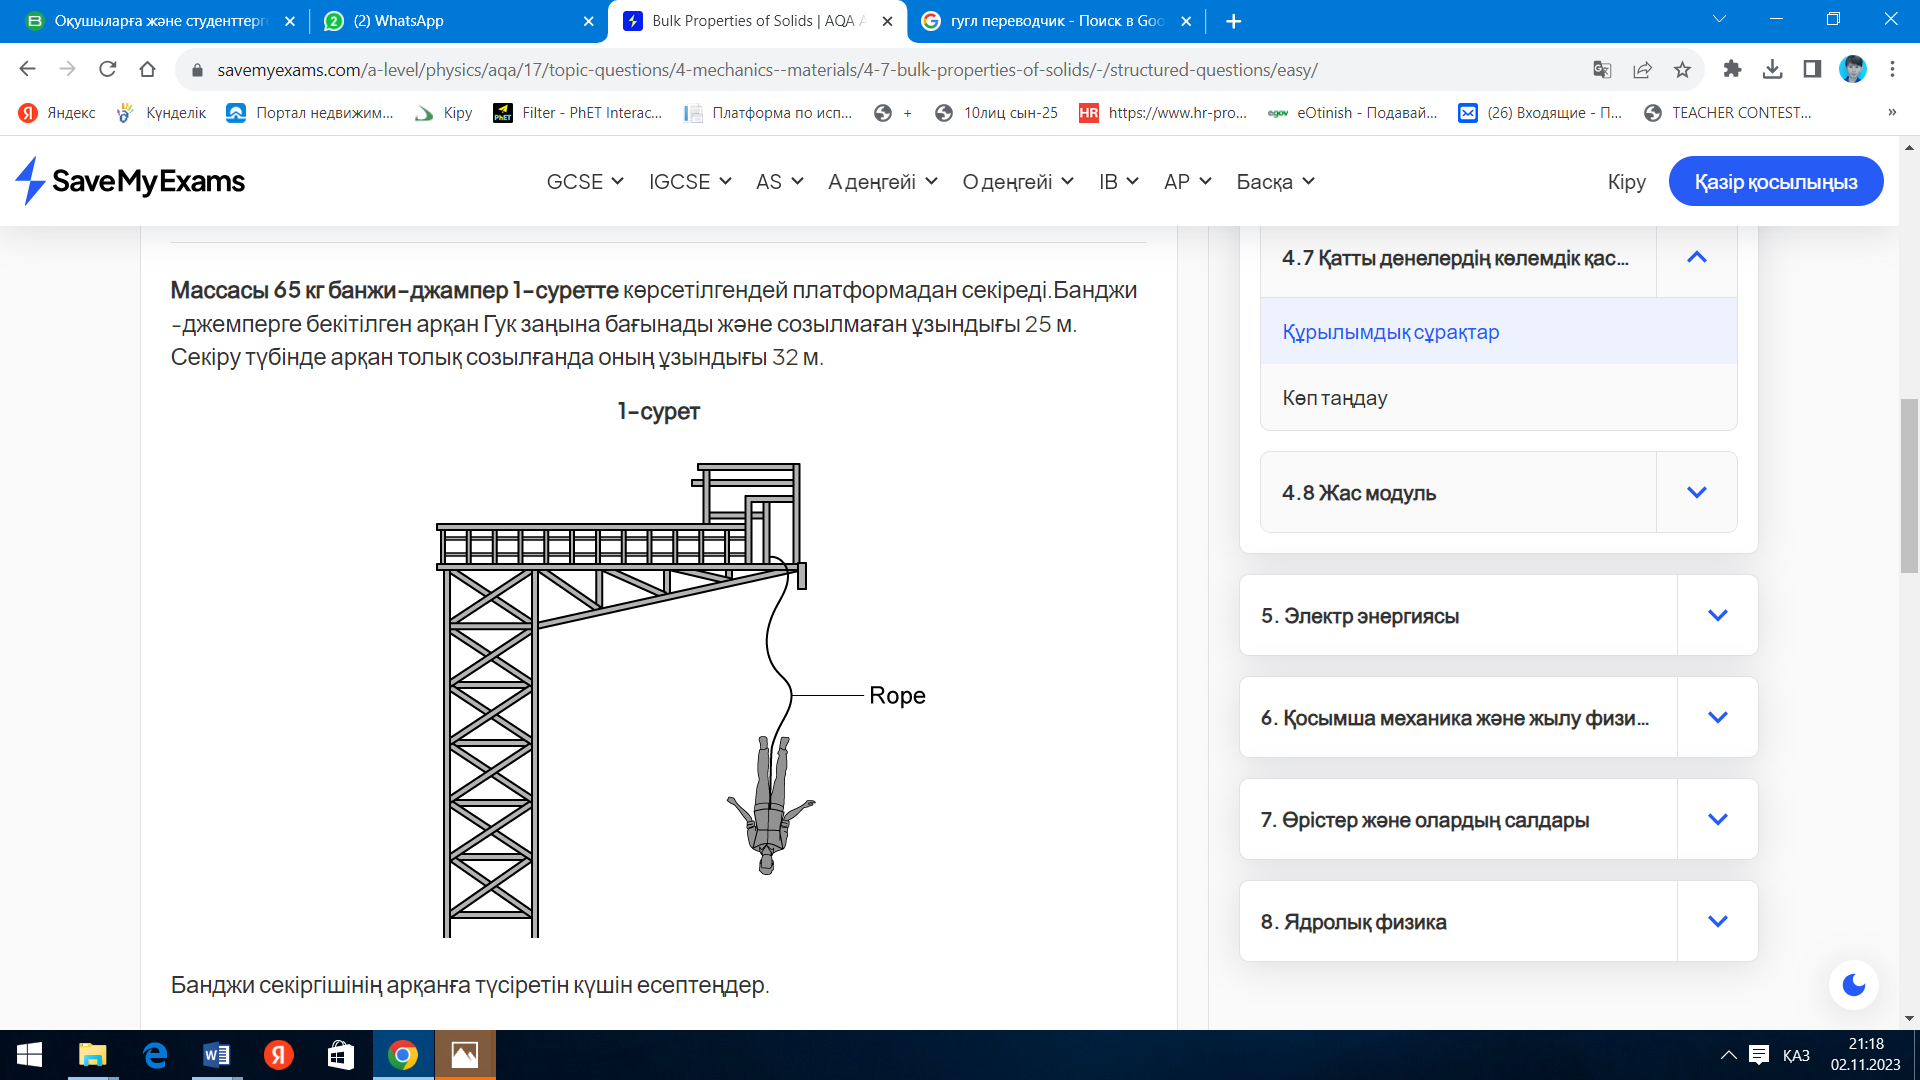Collapse the 4.7 topic section chevron
Image resolution: width=1920 pixels, height=1080 pixels.
coord(1696,258)
